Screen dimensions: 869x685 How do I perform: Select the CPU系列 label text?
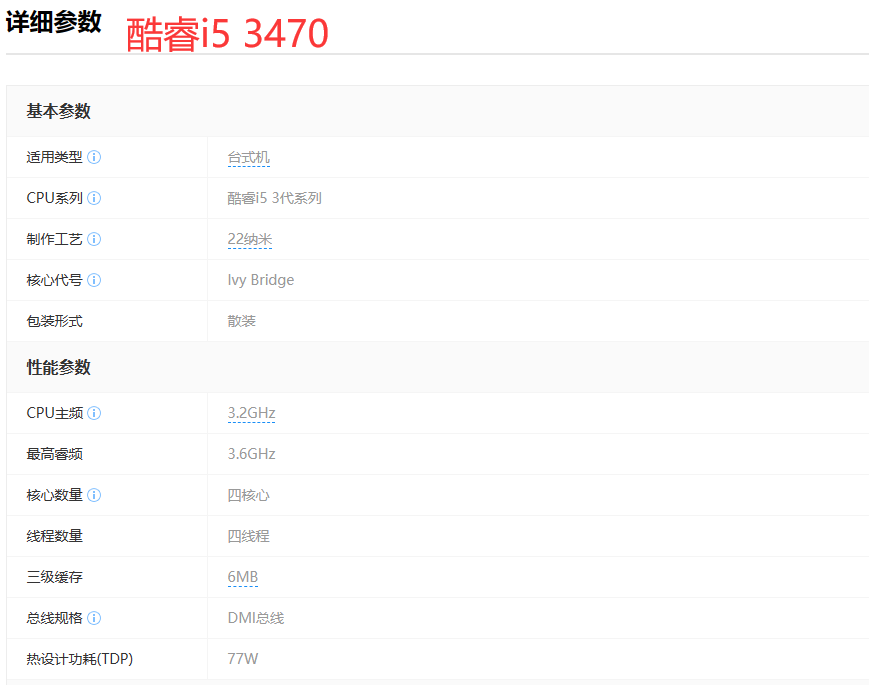55,198
